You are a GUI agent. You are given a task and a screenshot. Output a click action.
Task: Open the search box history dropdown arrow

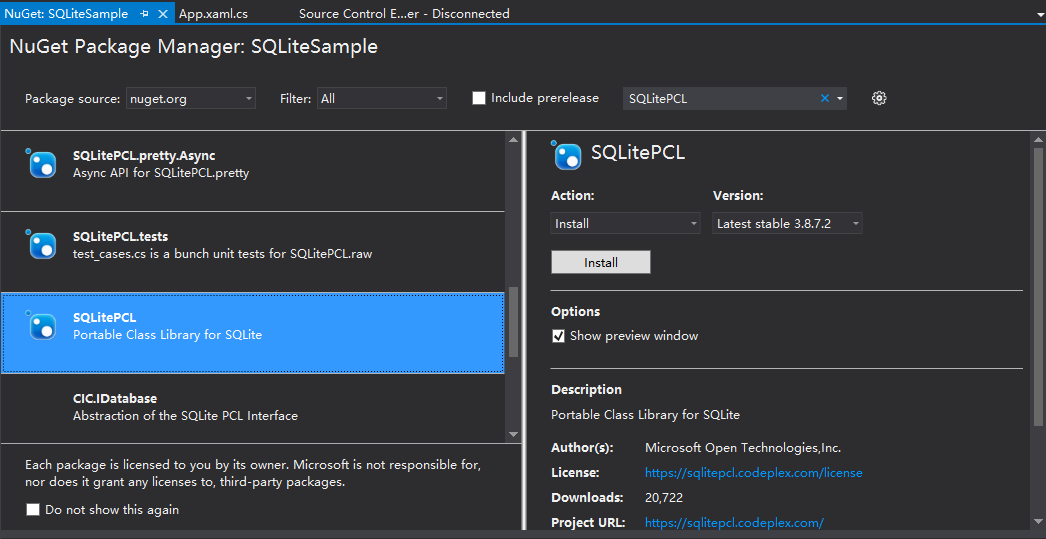coord(840,98)
